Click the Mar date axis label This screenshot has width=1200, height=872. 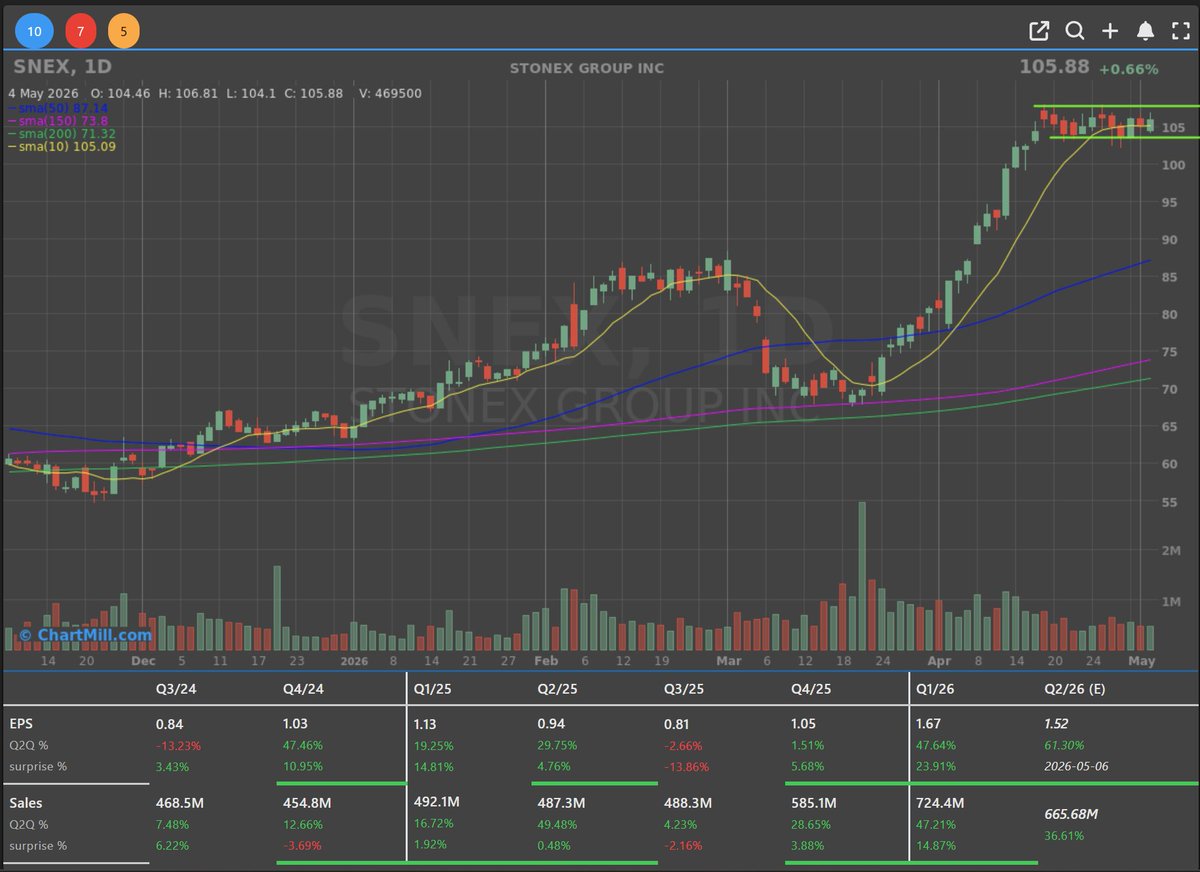(729, 661)
